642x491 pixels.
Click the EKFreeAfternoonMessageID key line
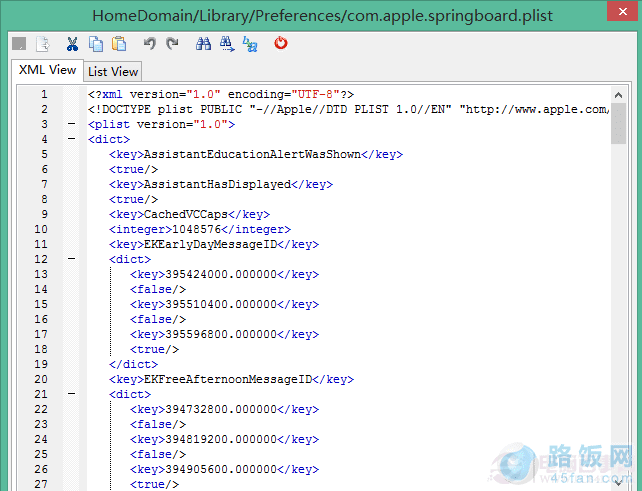[x=231, y=379]
